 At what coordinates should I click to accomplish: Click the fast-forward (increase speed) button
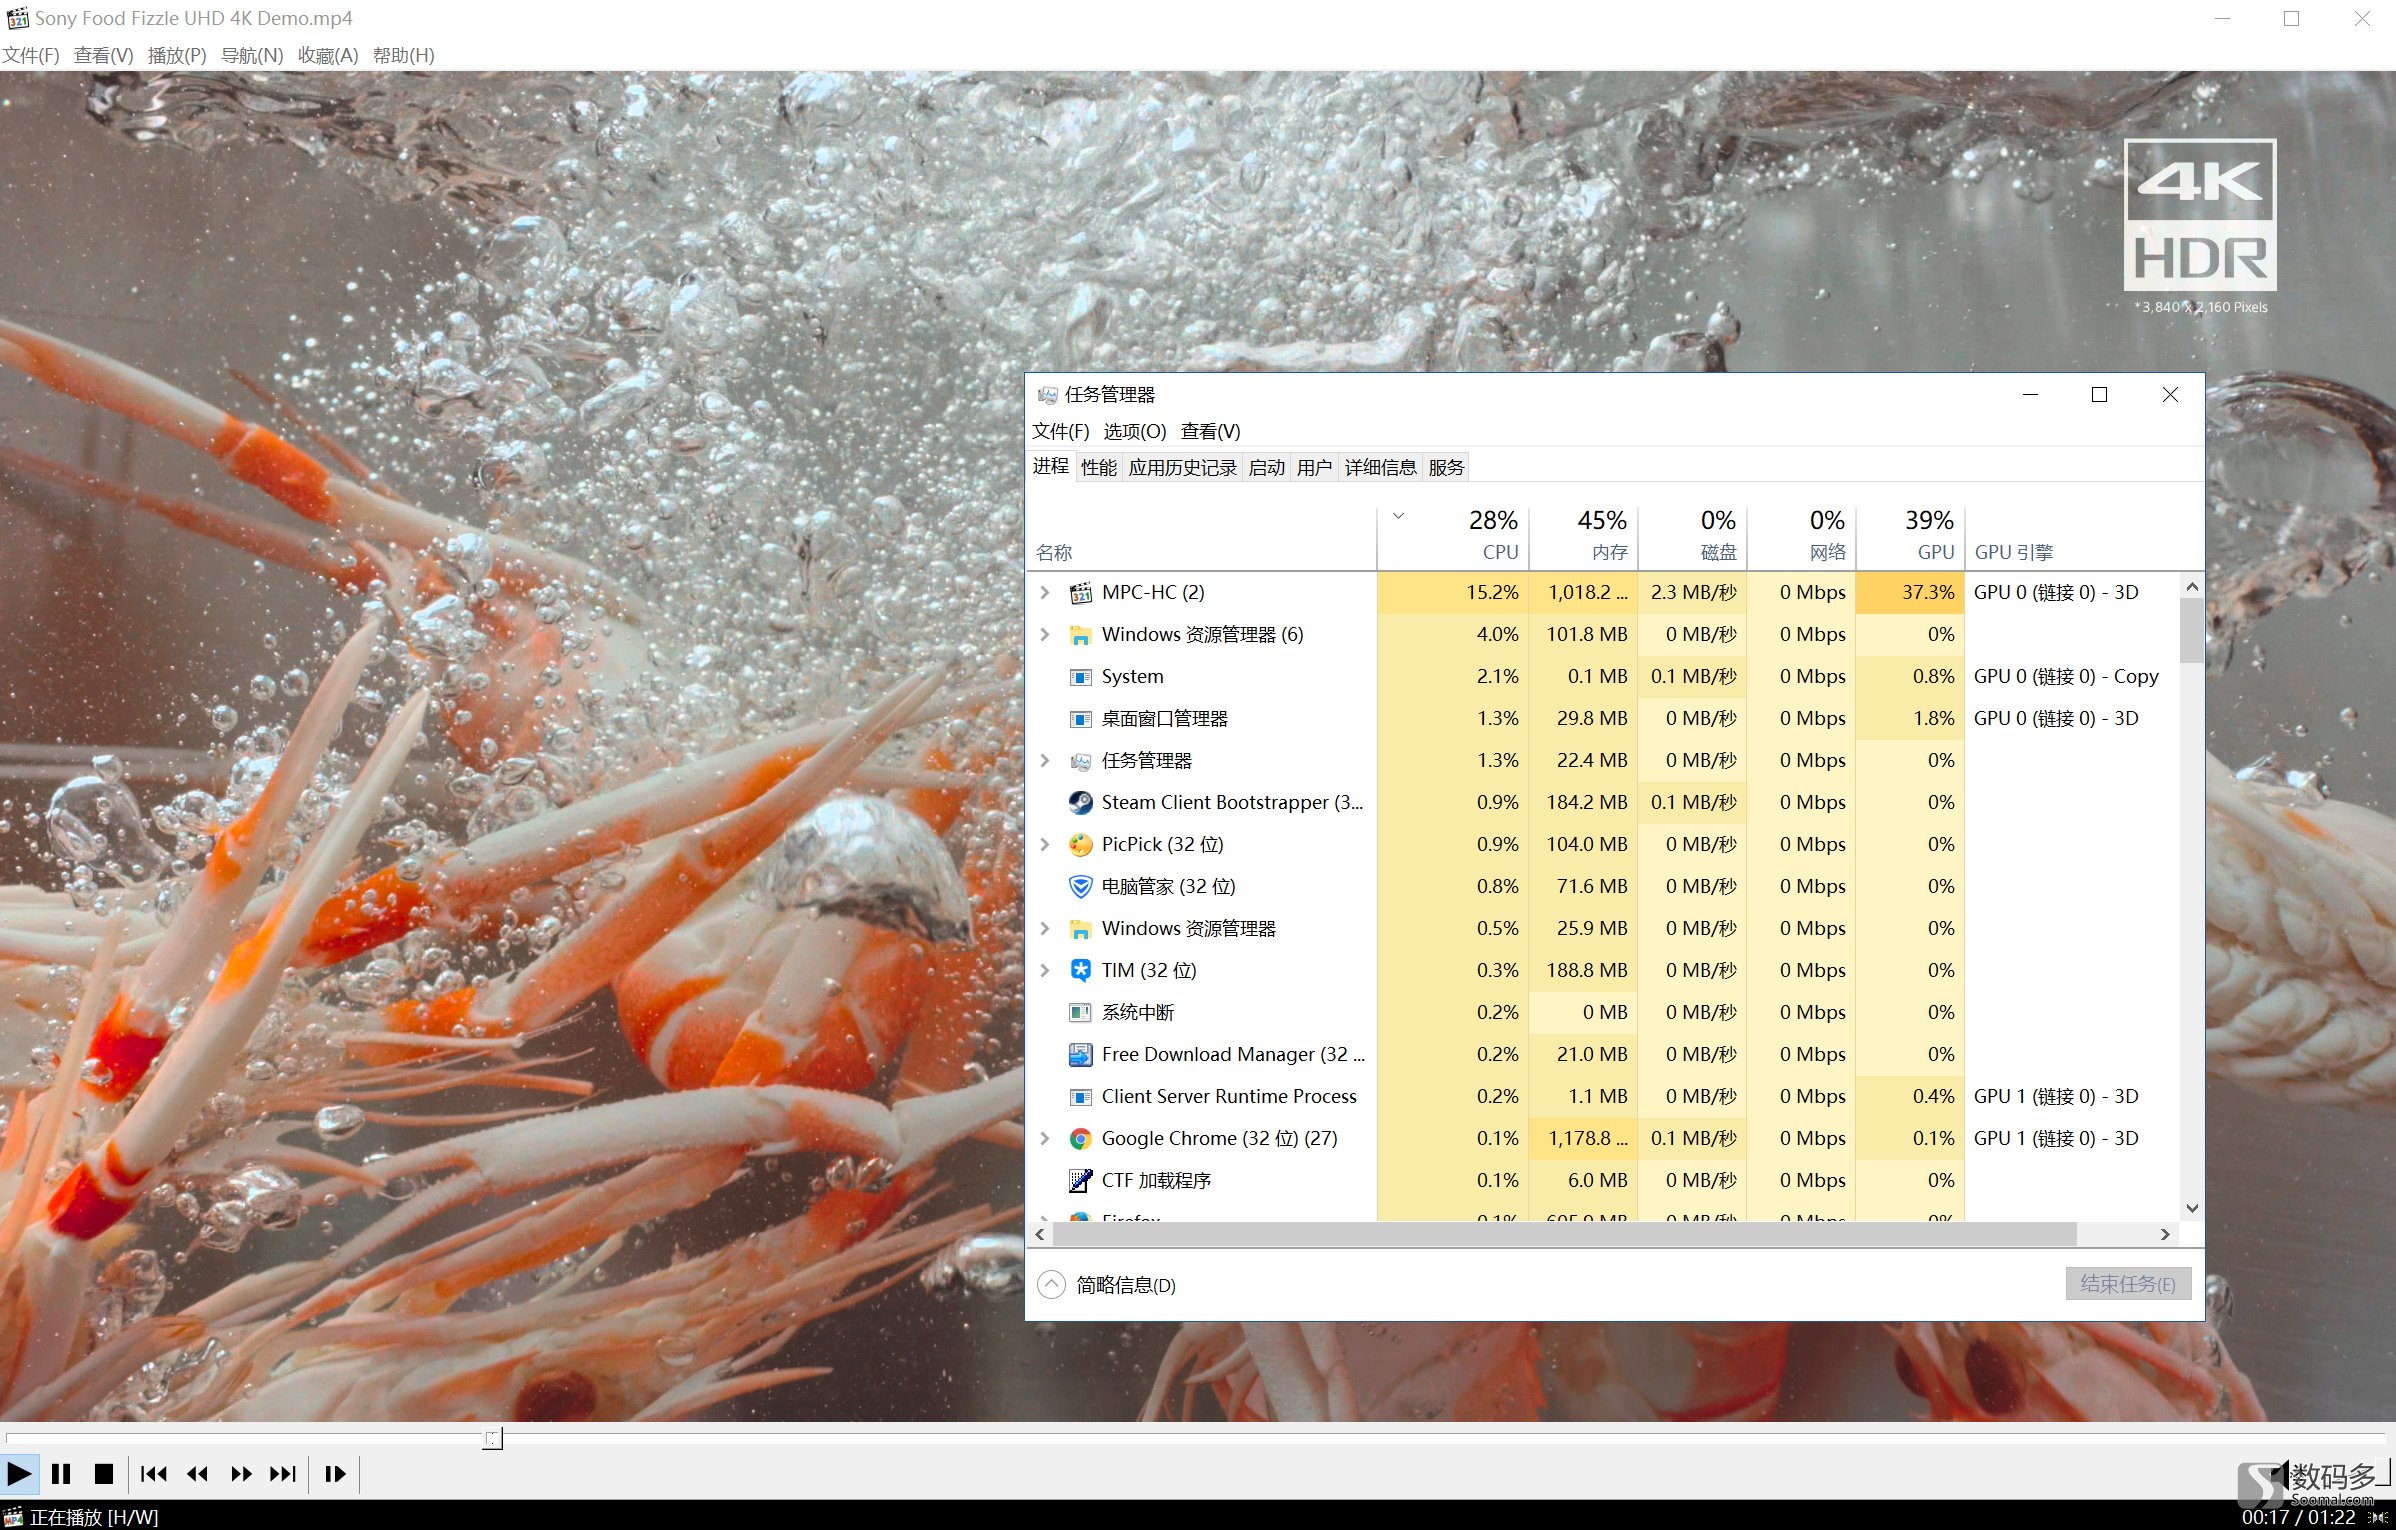pyautogui.click(x=241, y=1473)
